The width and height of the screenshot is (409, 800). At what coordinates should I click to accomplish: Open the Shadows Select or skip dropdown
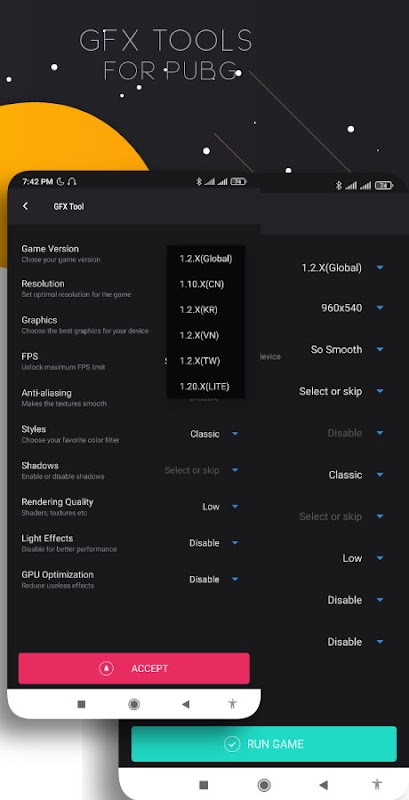[201, 470]
